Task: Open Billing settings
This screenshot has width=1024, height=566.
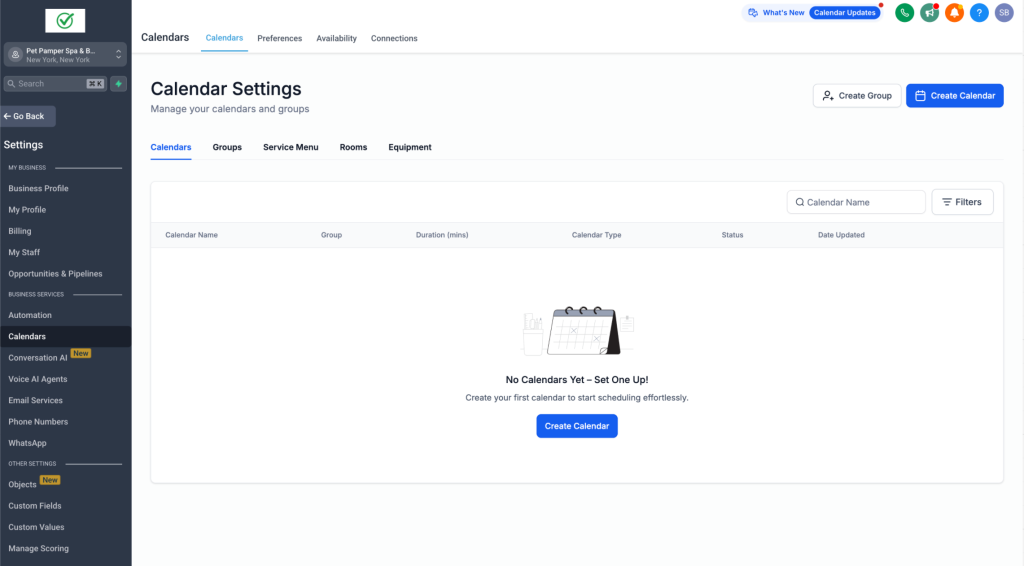Action: (x=20, y=231)
